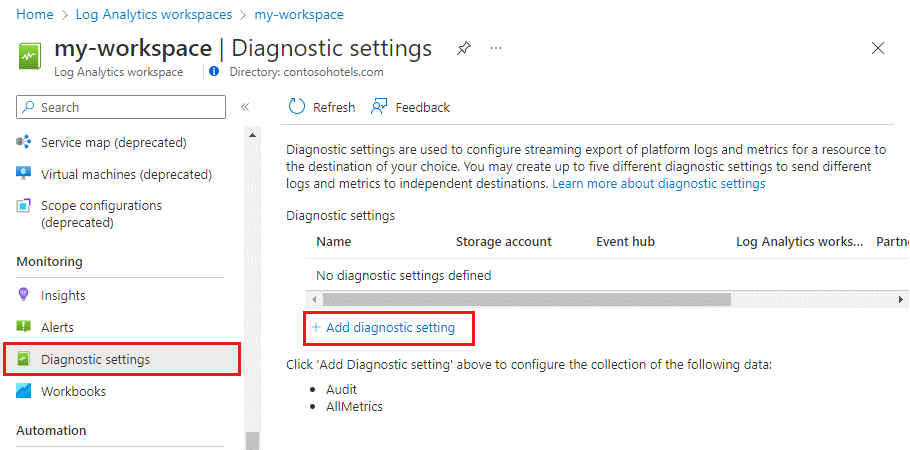Click the pin blade icon

[x=463, y=48]
